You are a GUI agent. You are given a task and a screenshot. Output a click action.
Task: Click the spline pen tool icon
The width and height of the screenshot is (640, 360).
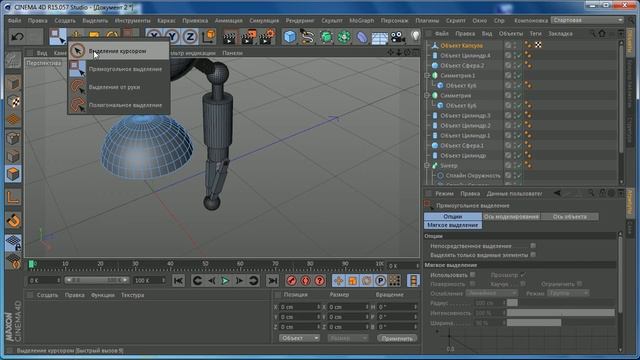pyautogui.click(x=307, y=37)
